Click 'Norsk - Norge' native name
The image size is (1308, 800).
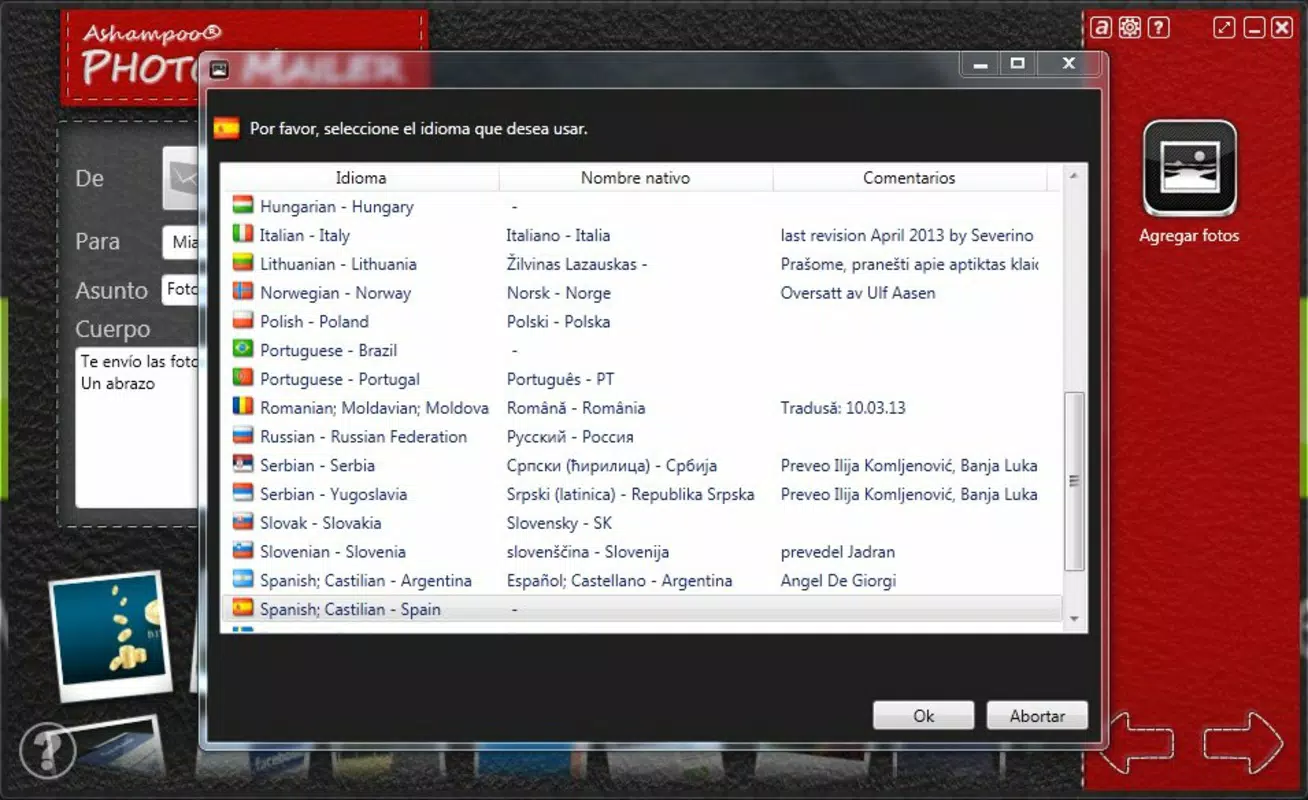(x=558, y=293)
